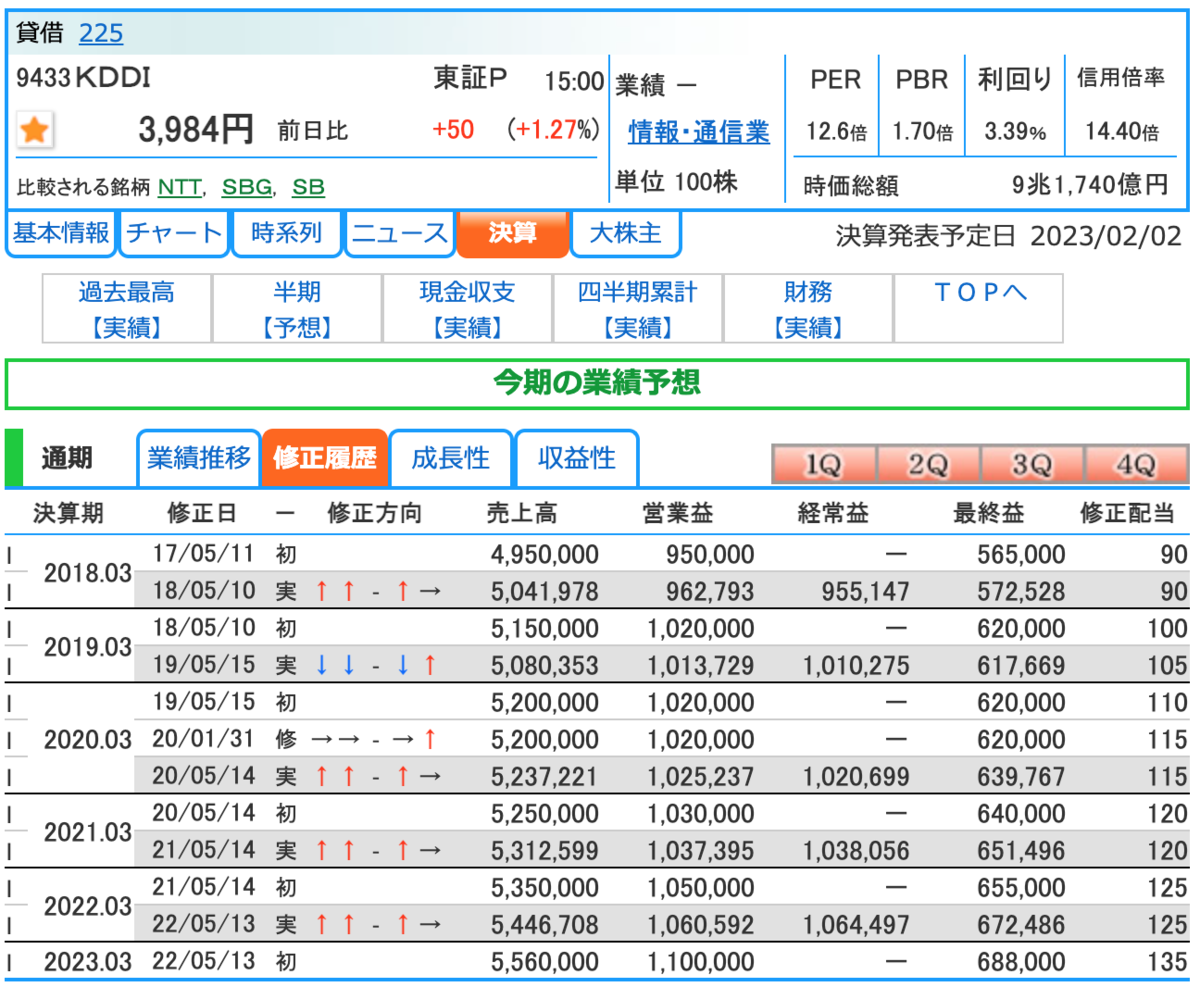Viewport: 1200px width, 987px height.
Task: Switch to the 大株主 tab
Action: 625,234
